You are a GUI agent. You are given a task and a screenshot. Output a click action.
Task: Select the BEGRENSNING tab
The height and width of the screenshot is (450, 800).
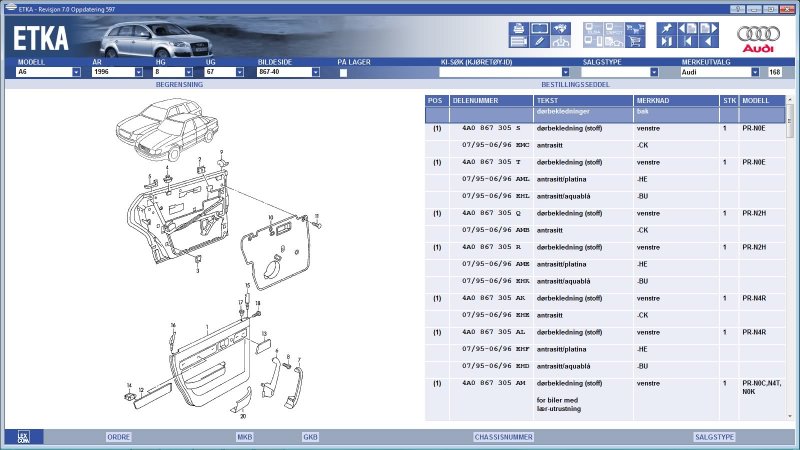[179, 85]
